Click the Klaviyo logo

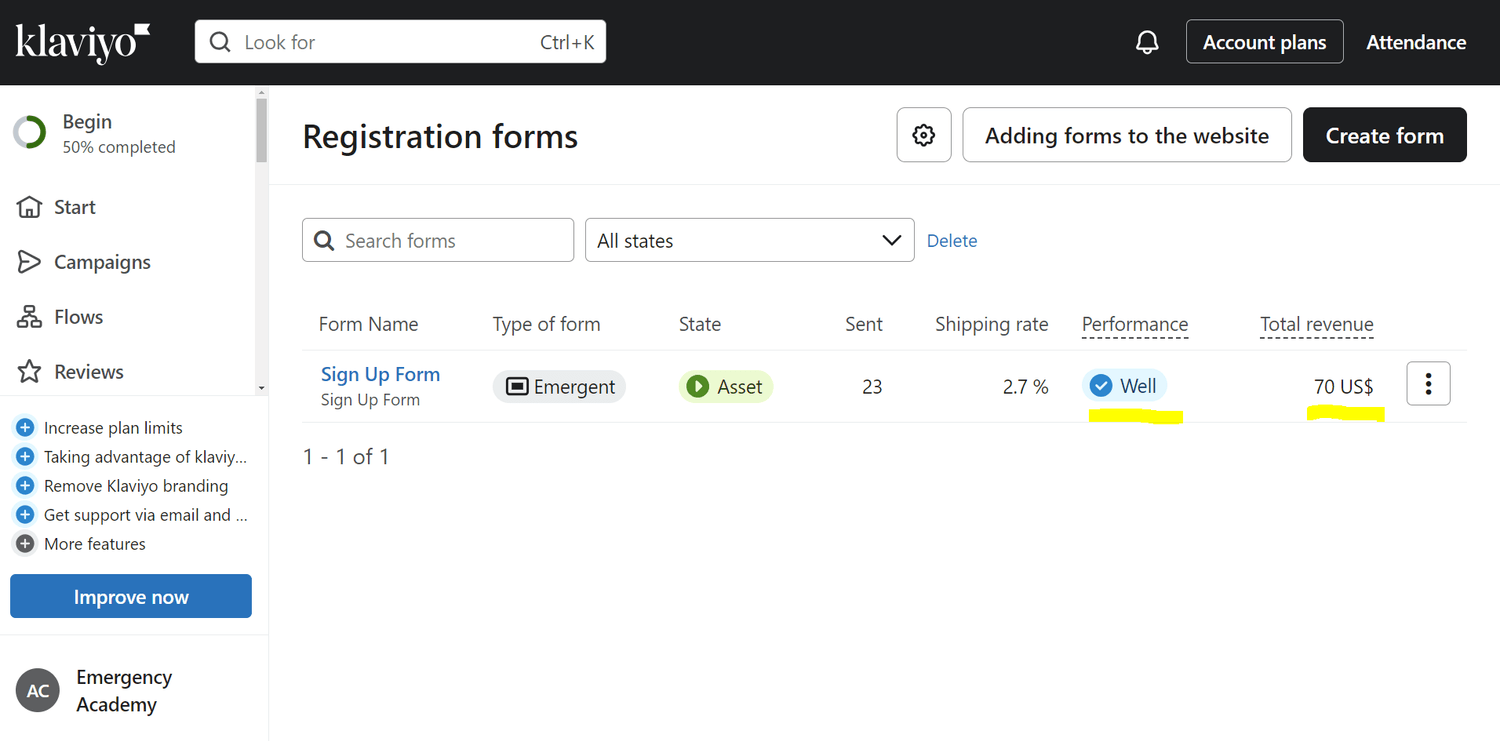[x=83, y=43]
